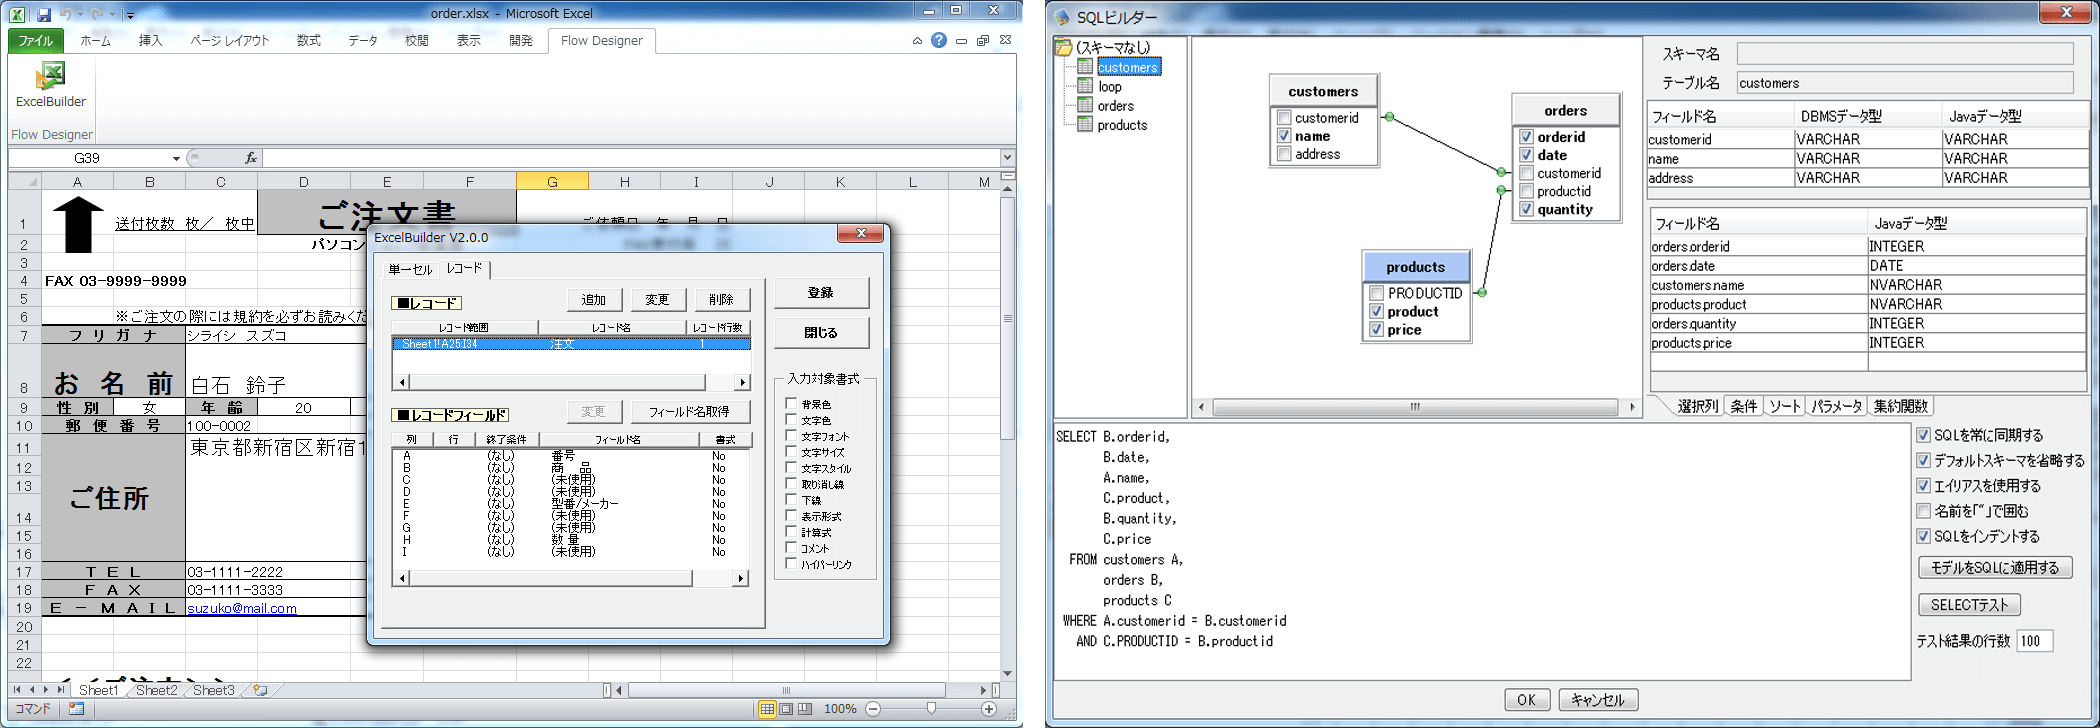
Task: Click the fx insert function icon
Action: [x=251, y=158]
